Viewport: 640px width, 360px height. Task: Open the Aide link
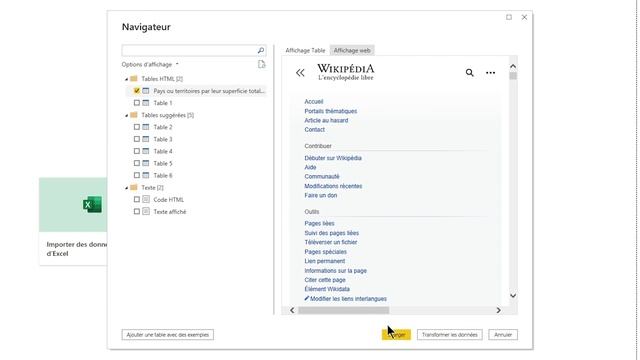click(x=310, y=167)
